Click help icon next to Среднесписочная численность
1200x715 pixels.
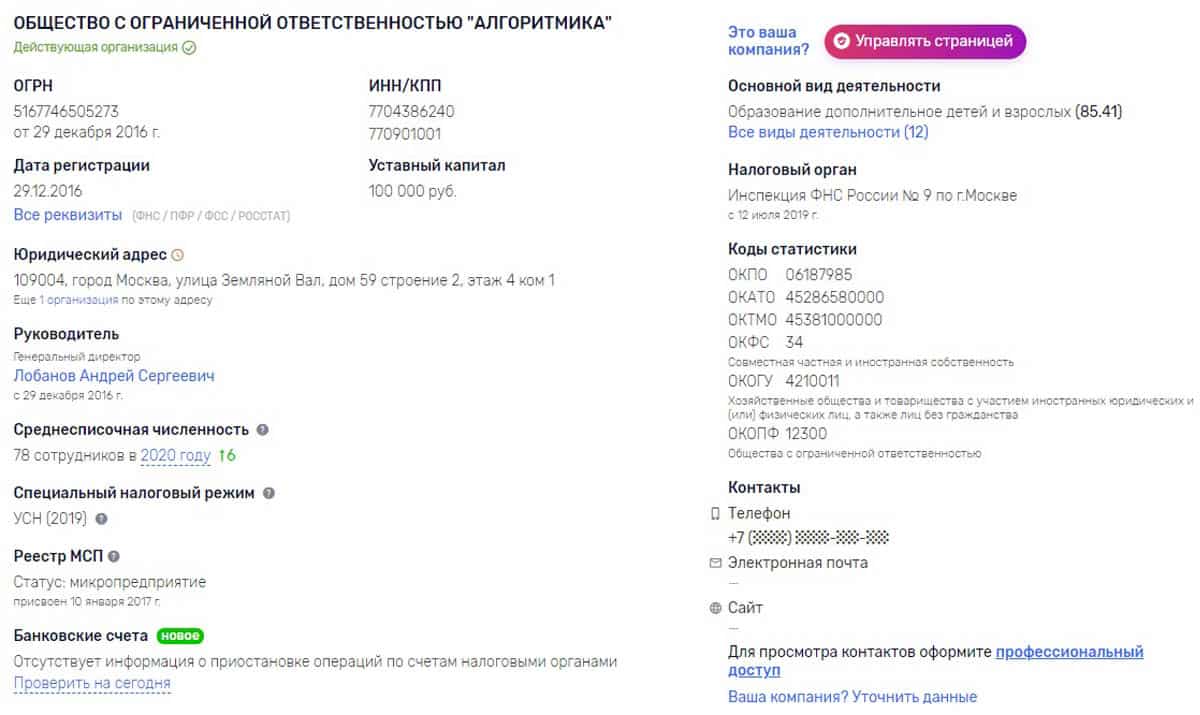pos(262,429)
